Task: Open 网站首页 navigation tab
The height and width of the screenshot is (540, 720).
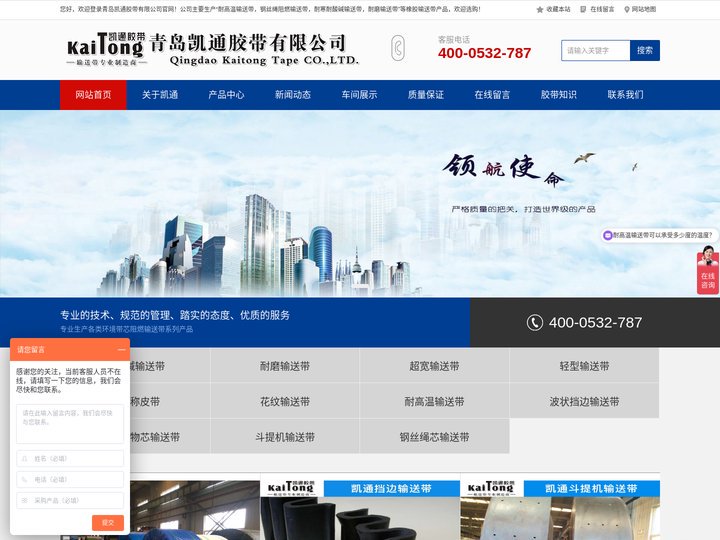Action: 93,95
